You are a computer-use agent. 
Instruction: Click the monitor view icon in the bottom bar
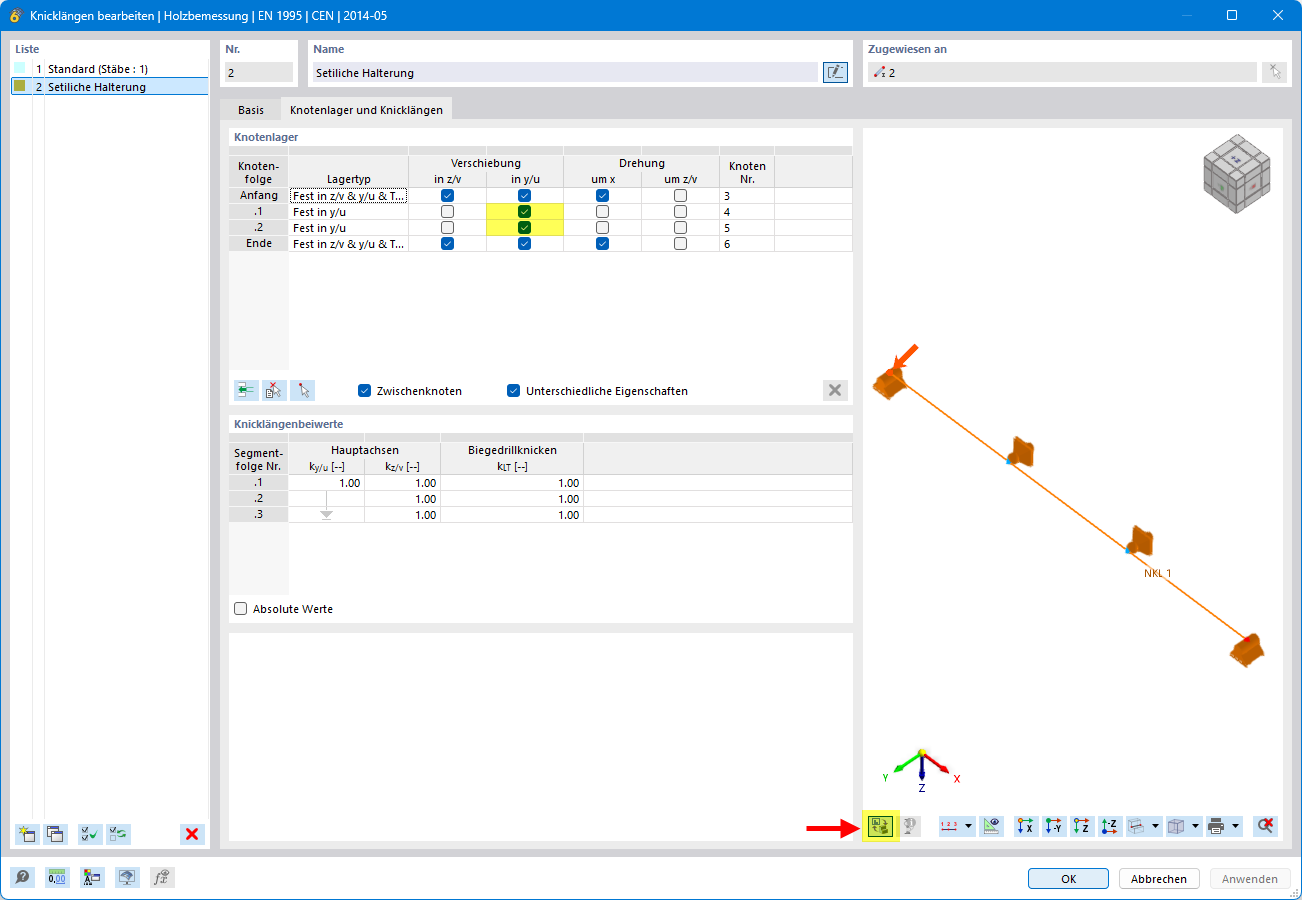pyautogui.click(x=127, y=878)
